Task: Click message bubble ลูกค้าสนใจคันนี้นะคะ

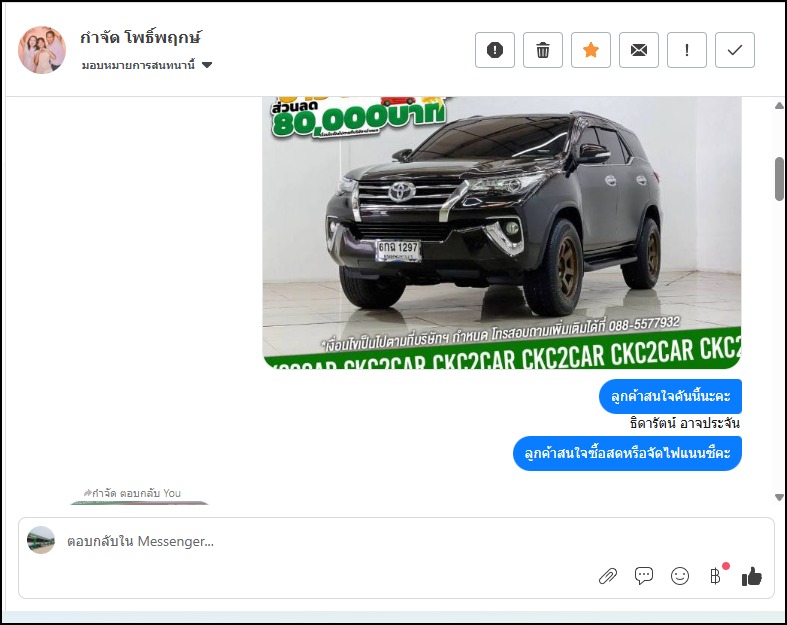Action: (x=670, y=396)
